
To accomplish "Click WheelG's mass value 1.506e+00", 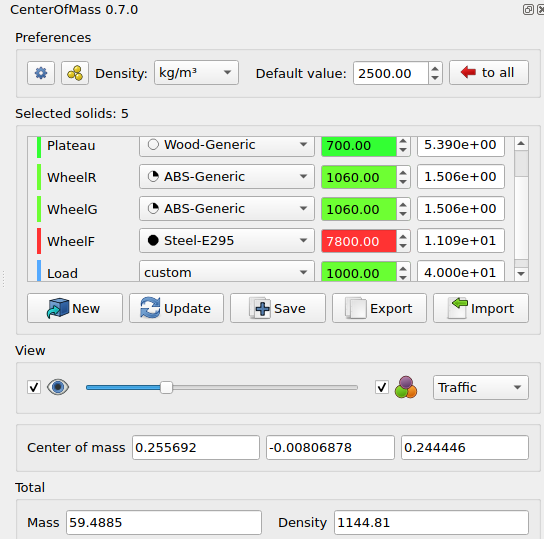I will (460, 209).
